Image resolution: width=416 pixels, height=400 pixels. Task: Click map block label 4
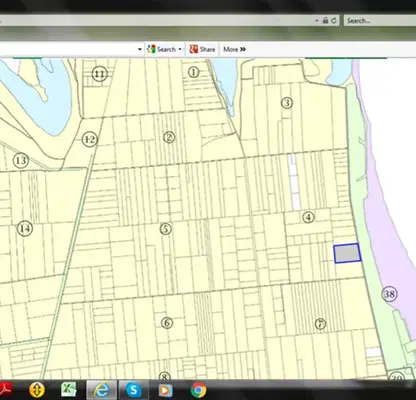(x=308, y=217)
